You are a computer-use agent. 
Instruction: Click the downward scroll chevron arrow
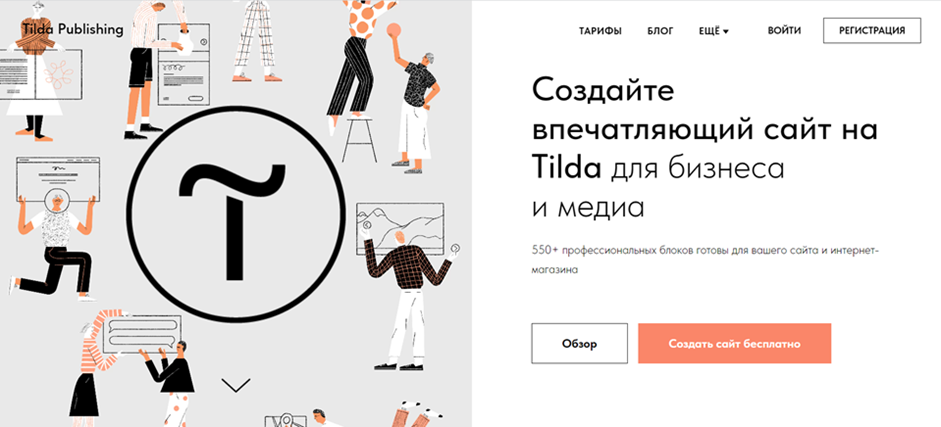tap(236, 385)
